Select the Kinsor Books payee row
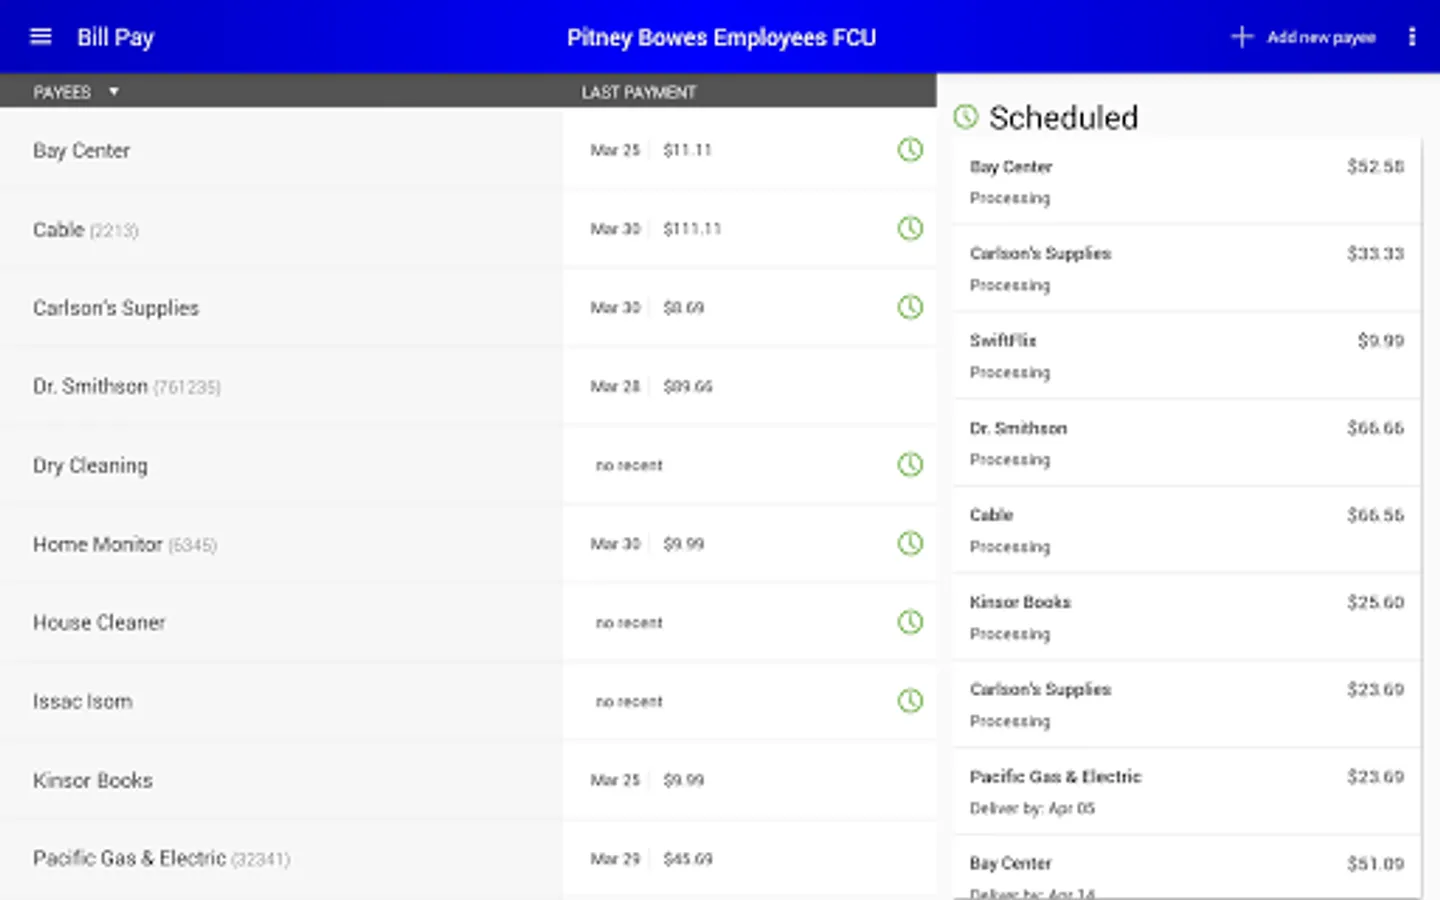The height and width of the screenshot is (900, 1440). coord(93,780)
